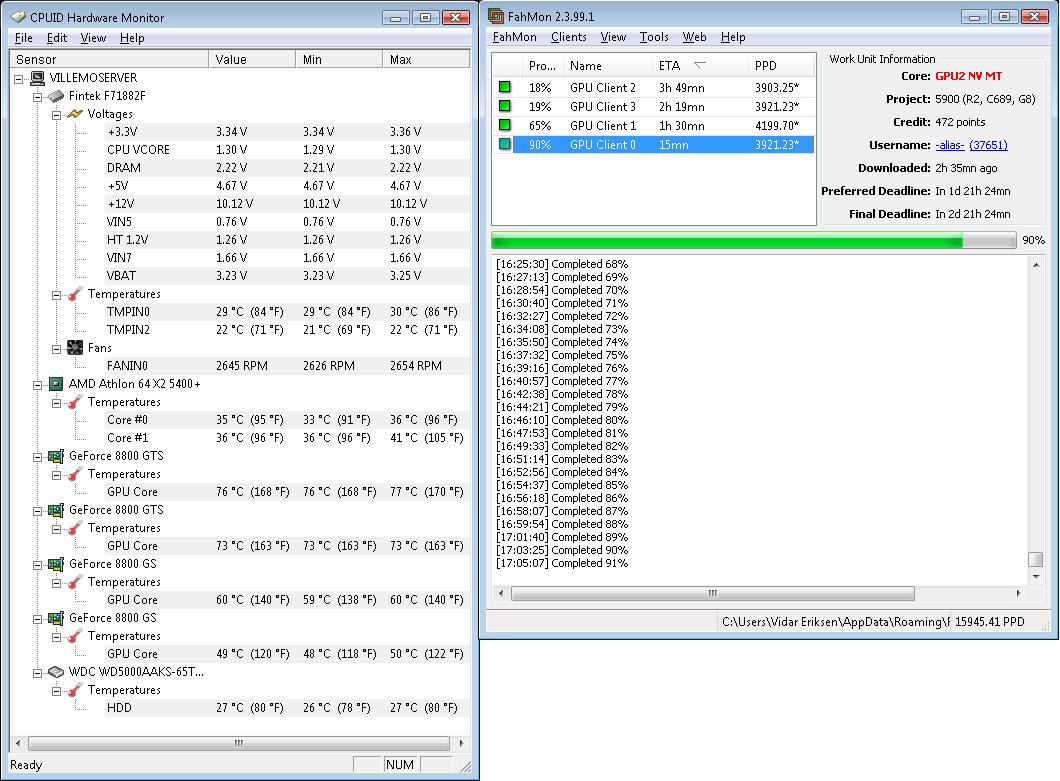The height and width of the screenshot is (781, 1060).
Task: Open the Help menu in FahMon
Action: [x=733, y=37]
